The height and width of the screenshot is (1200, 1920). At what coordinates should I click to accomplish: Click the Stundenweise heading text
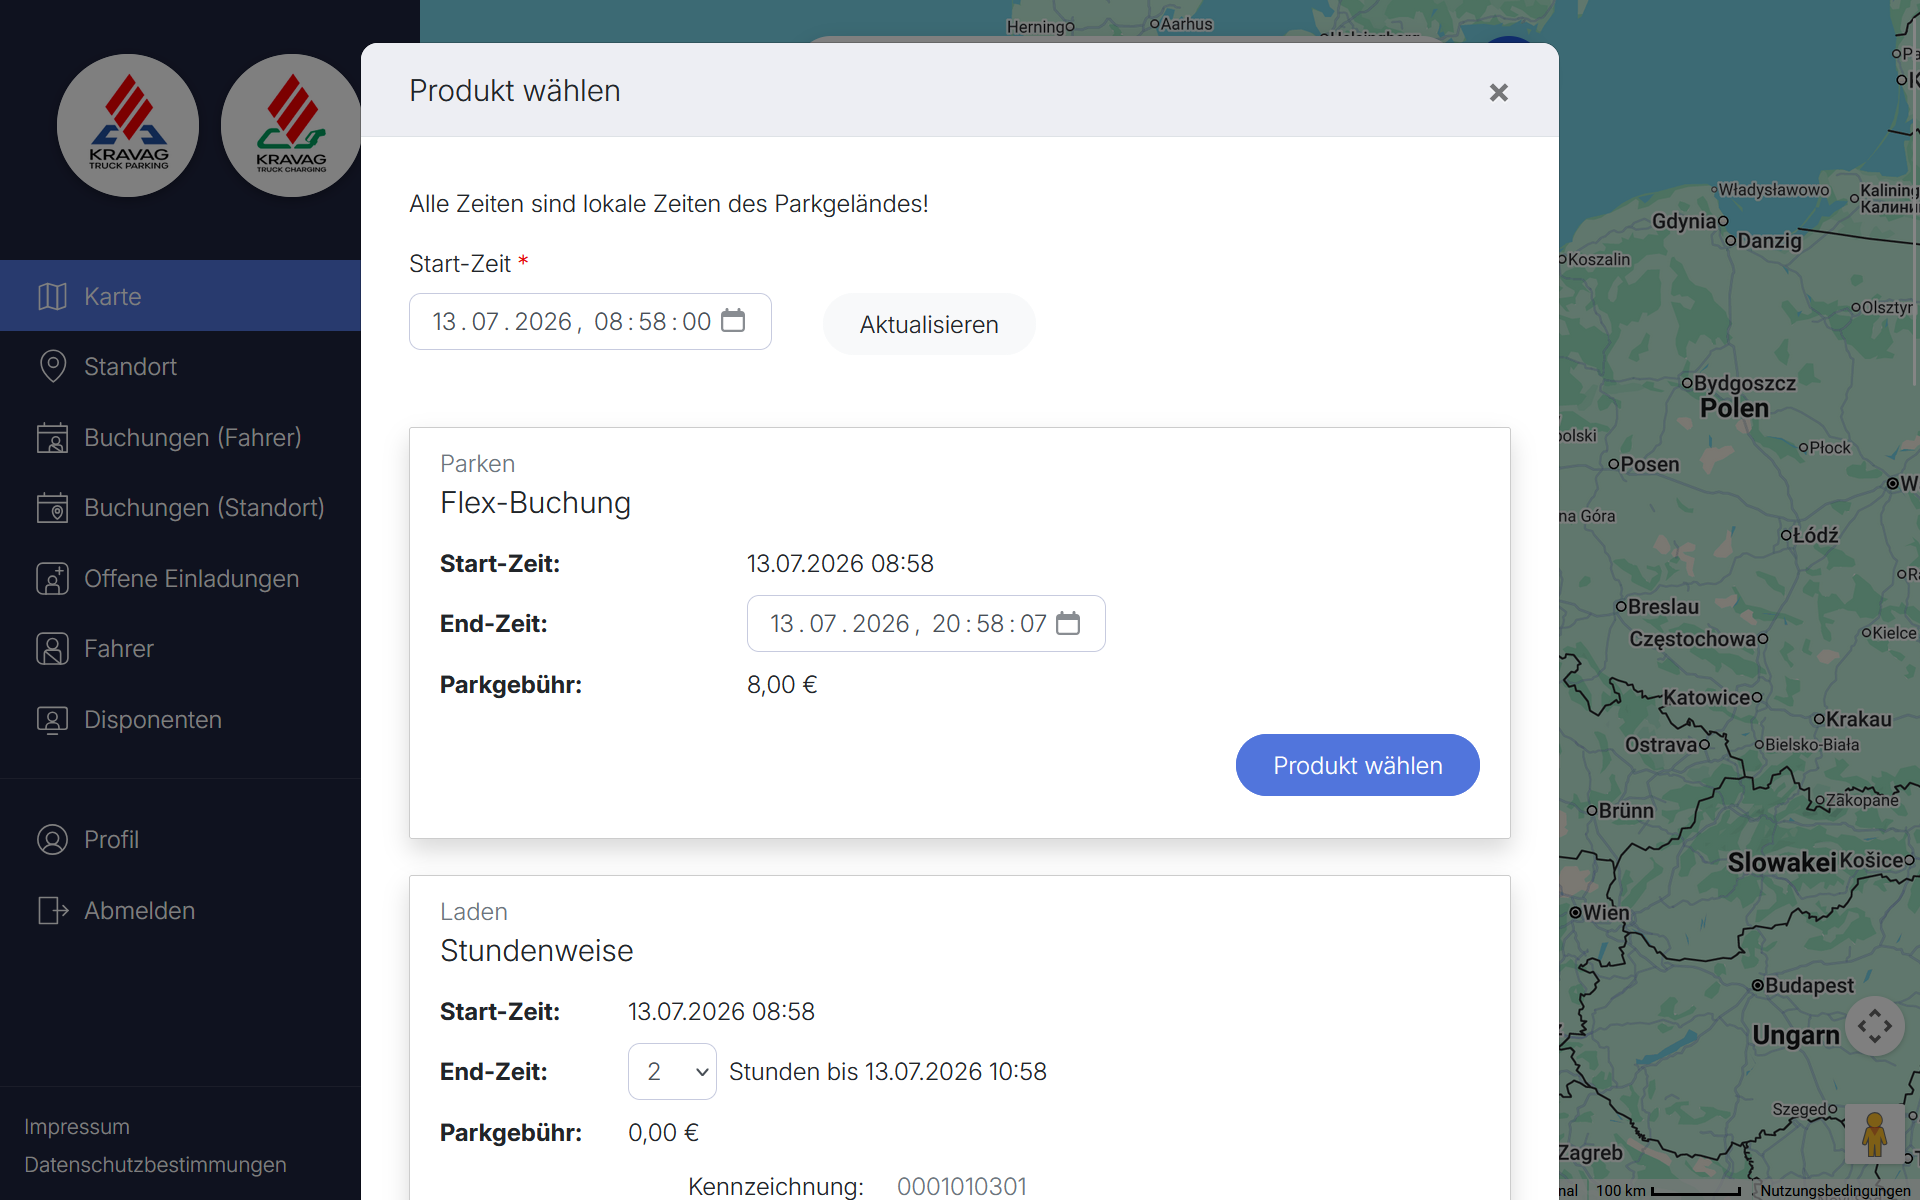click(x=536, y=950)
